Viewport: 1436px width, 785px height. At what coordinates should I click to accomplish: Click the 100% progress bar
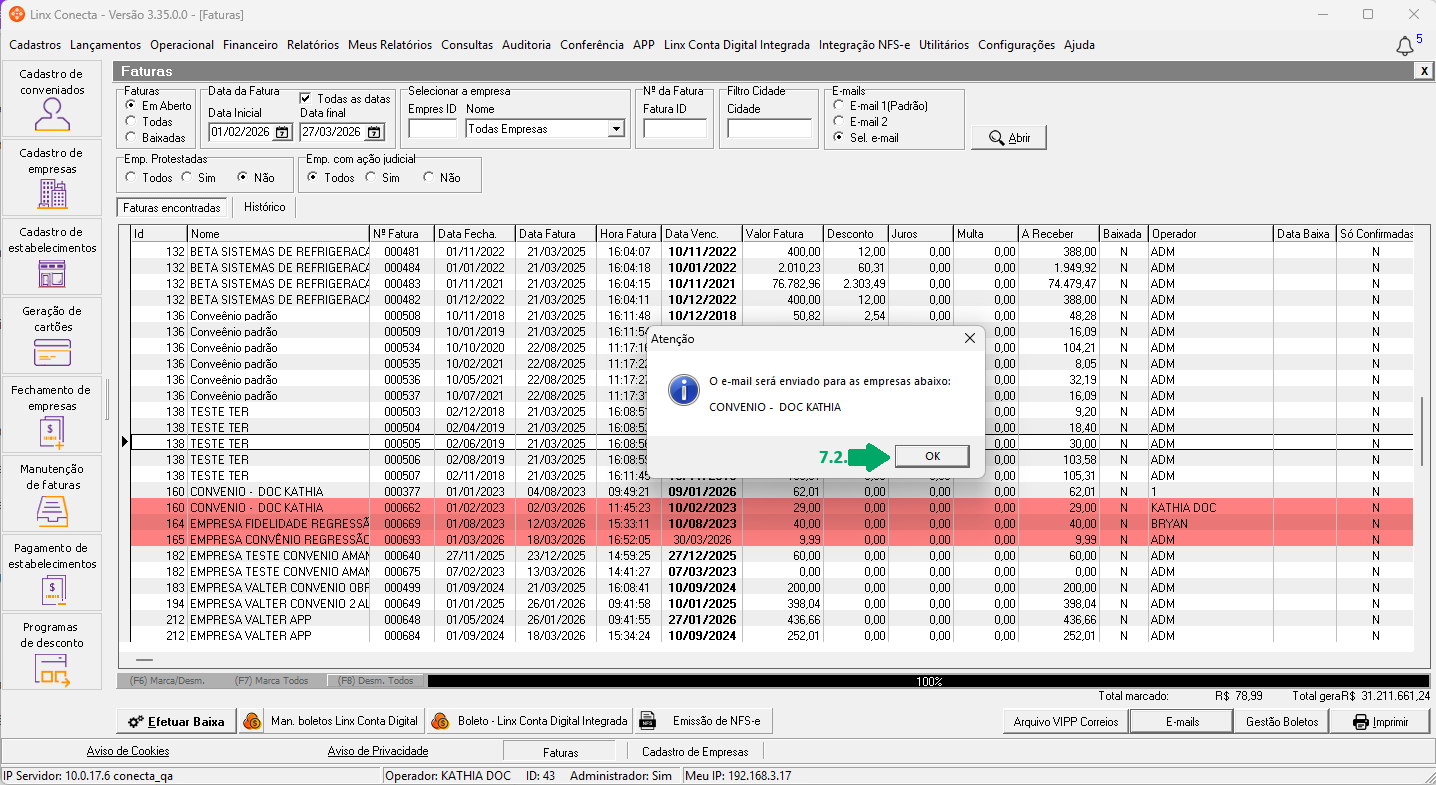click(x=929, y=681)
